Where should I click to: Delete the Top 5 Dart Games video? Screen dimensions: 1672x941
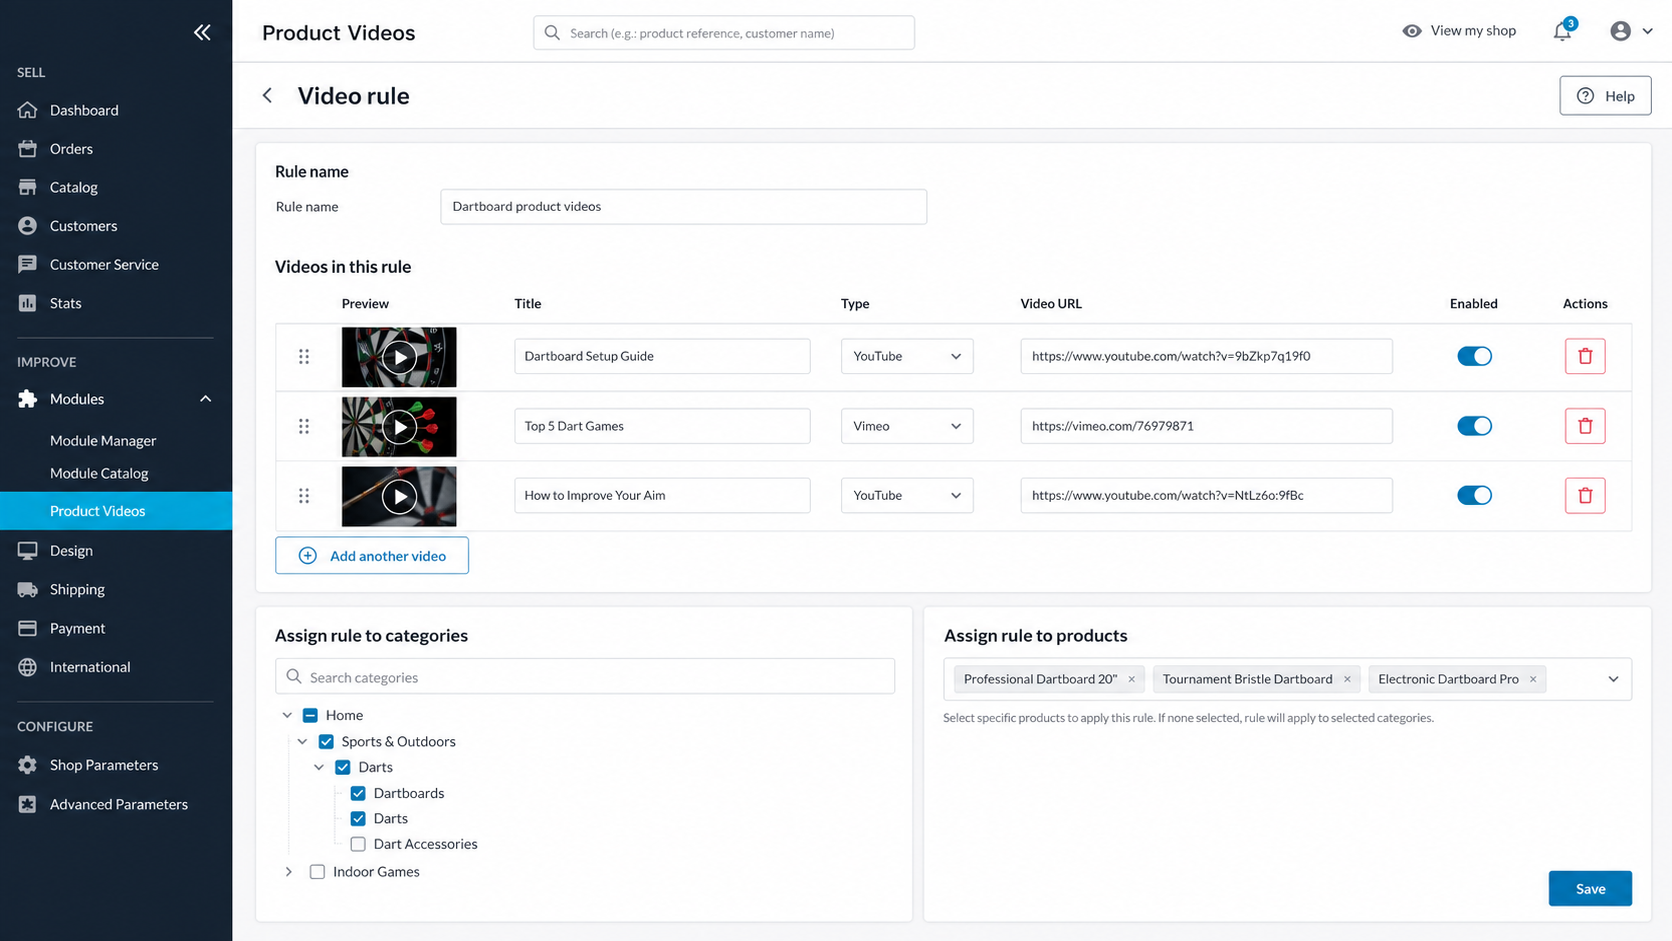click(1585, 426)
